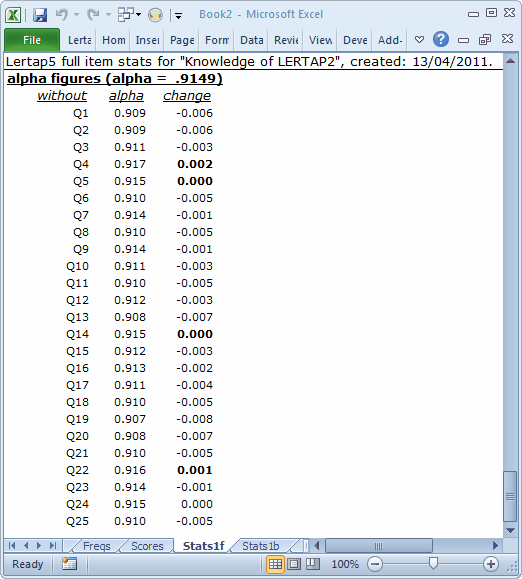Select the 'without' column header
Screen dimensions: 522x579
tap(62, 96)
